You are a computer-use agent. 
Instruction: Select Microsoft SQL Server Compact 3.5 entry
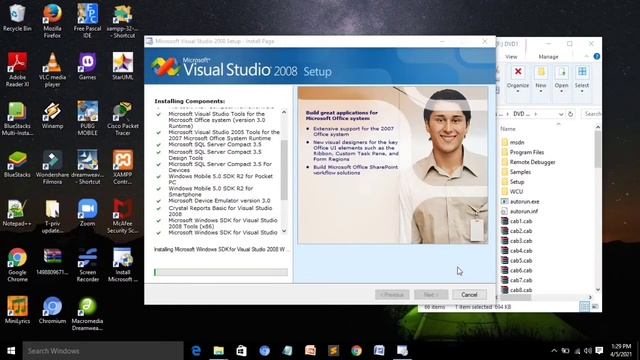point(215,144)
